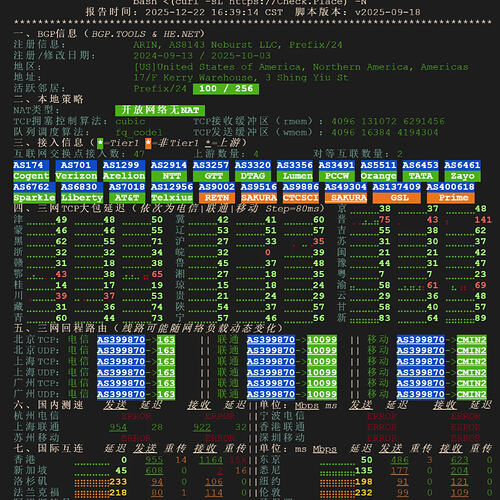500x500 pixels.
Task: Click the green 100 / 256 badge
Action: click(x=226, y=89)
